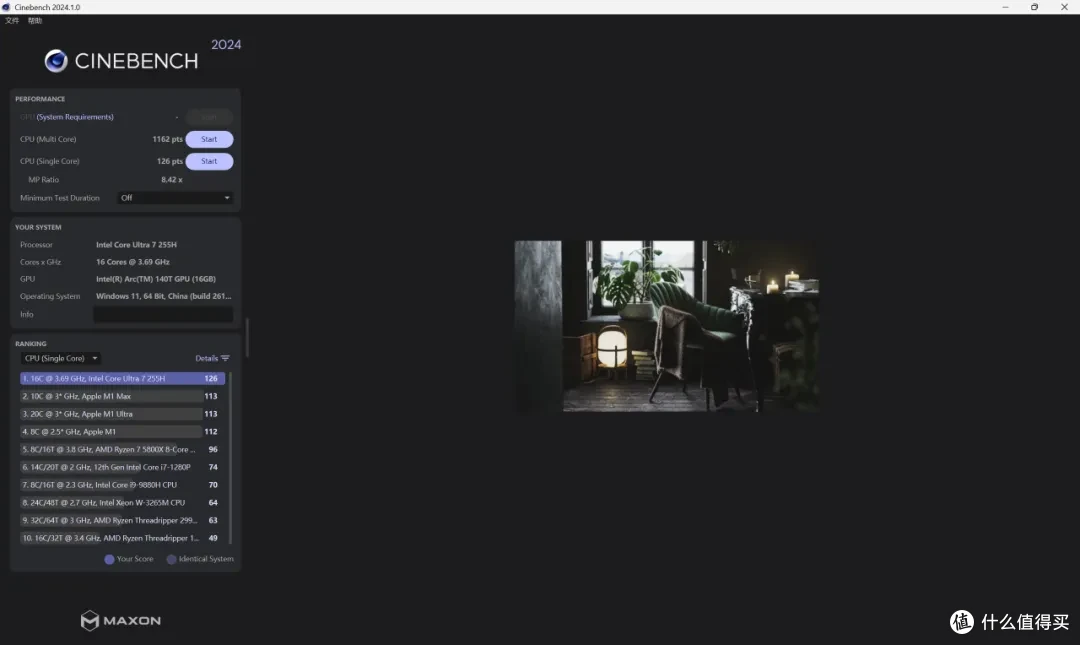Click the Info text field
This screenshot has width=1080, height=645.
click(x=163, y=314)
